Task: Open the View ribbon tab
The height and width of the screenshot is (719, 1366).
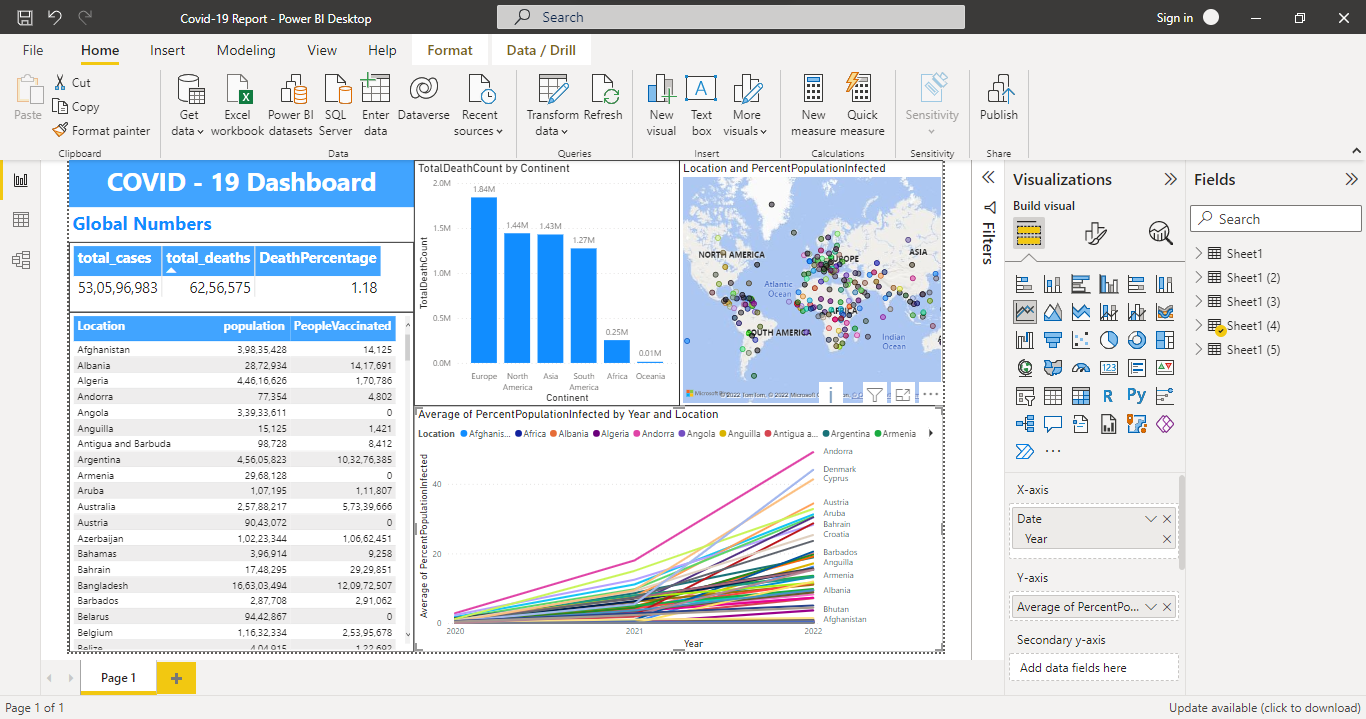Action: point(321,49)
